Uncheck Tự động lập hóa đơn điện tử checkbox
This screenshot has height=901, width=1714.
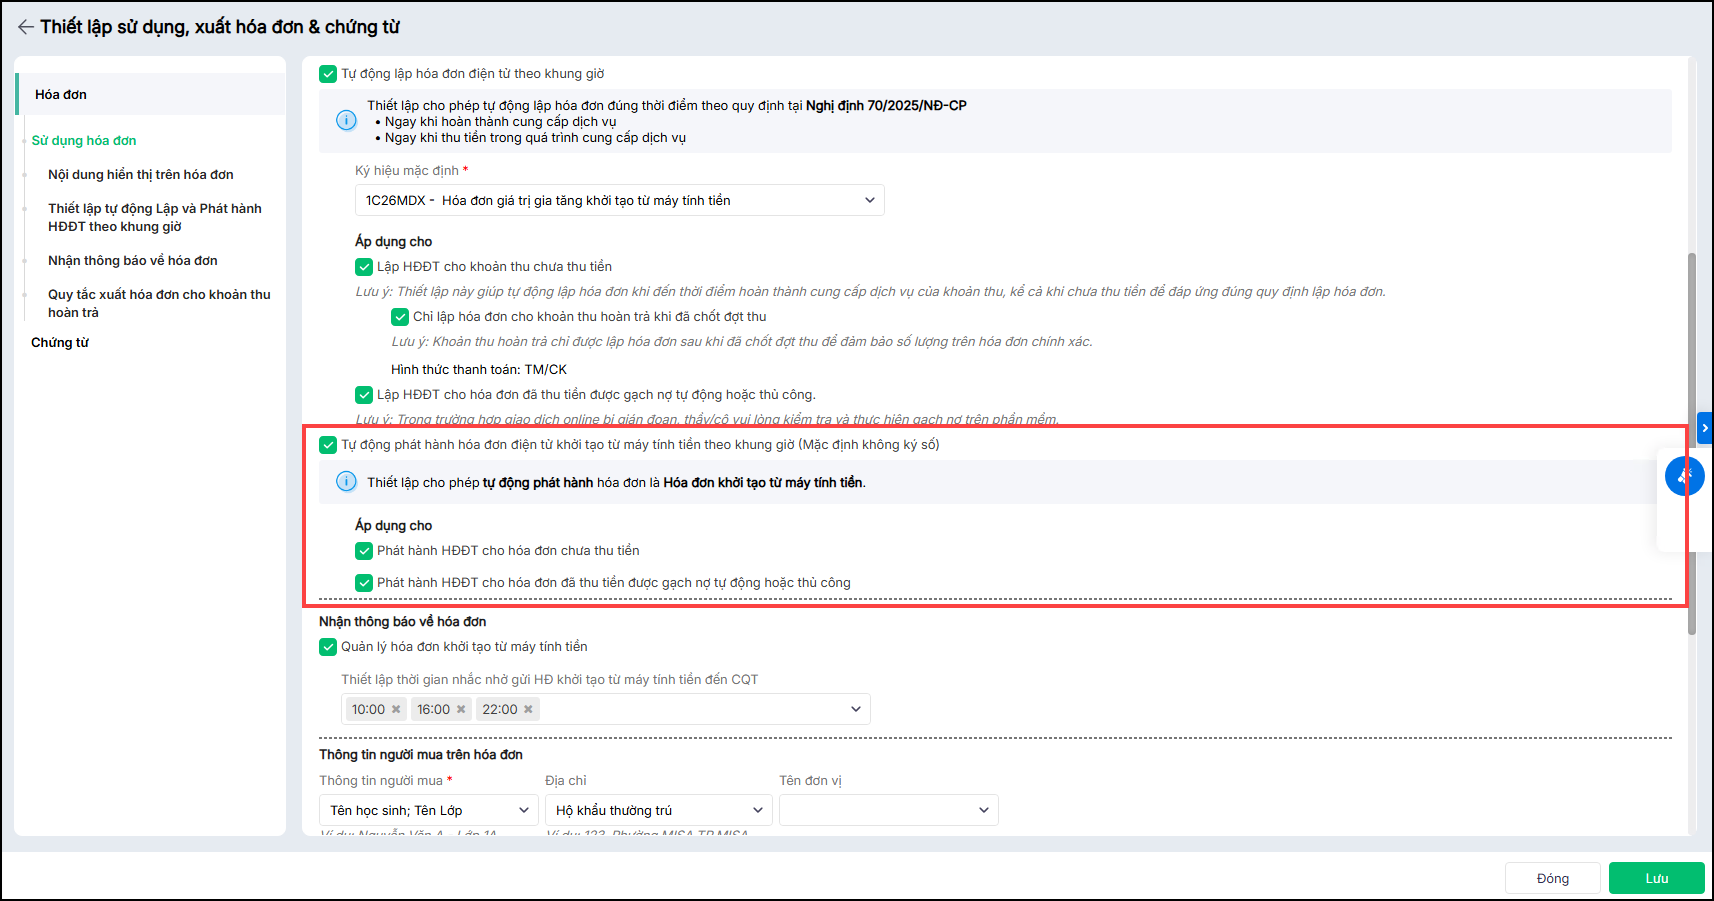(x=328, y=74)
